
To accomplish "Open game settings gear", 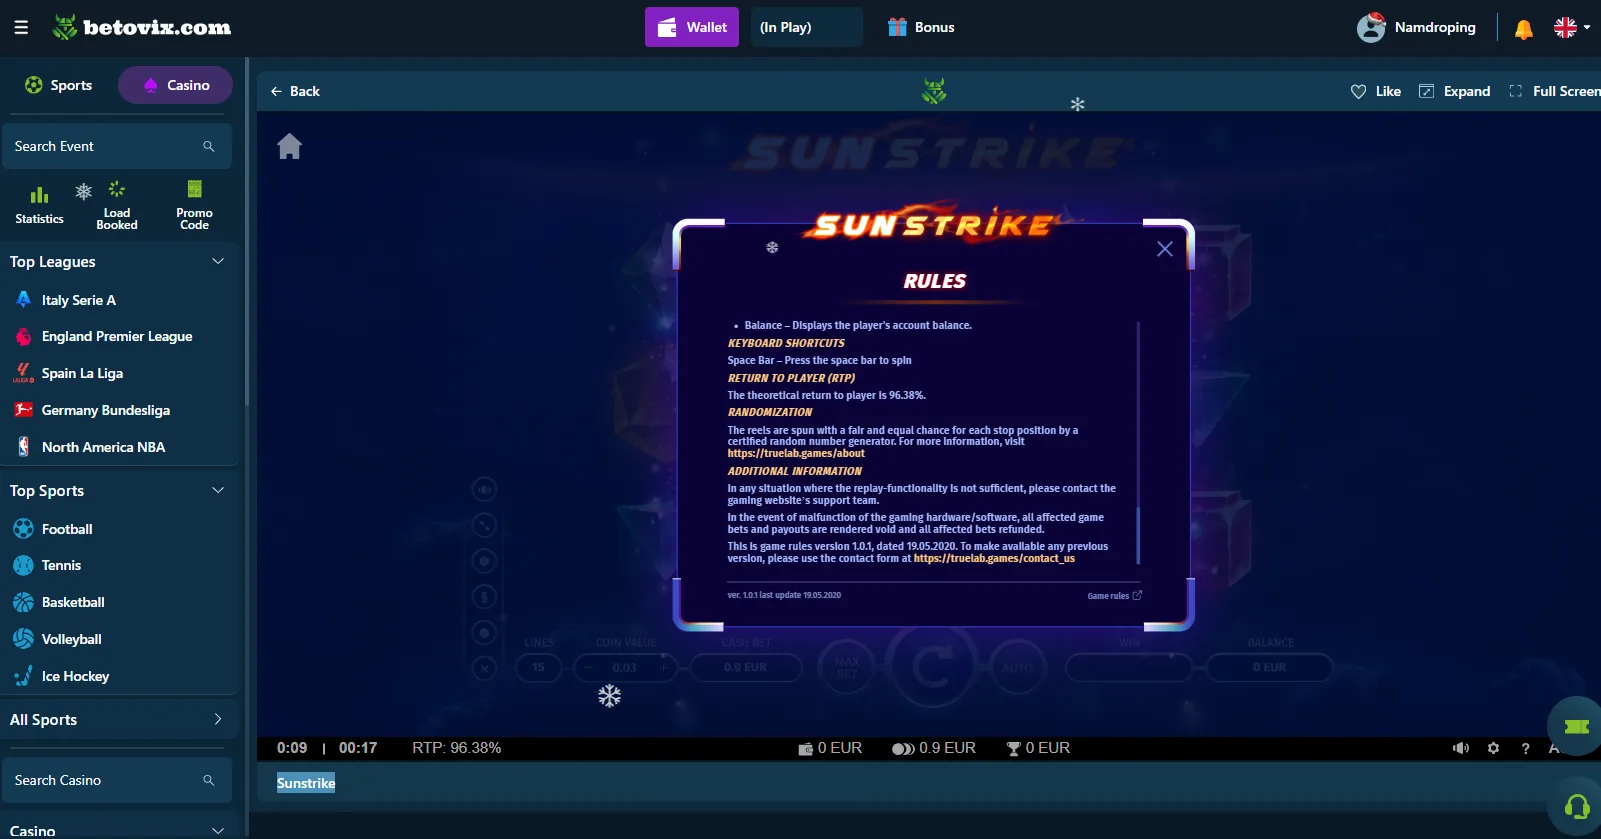I will [x=1493, y=748].
